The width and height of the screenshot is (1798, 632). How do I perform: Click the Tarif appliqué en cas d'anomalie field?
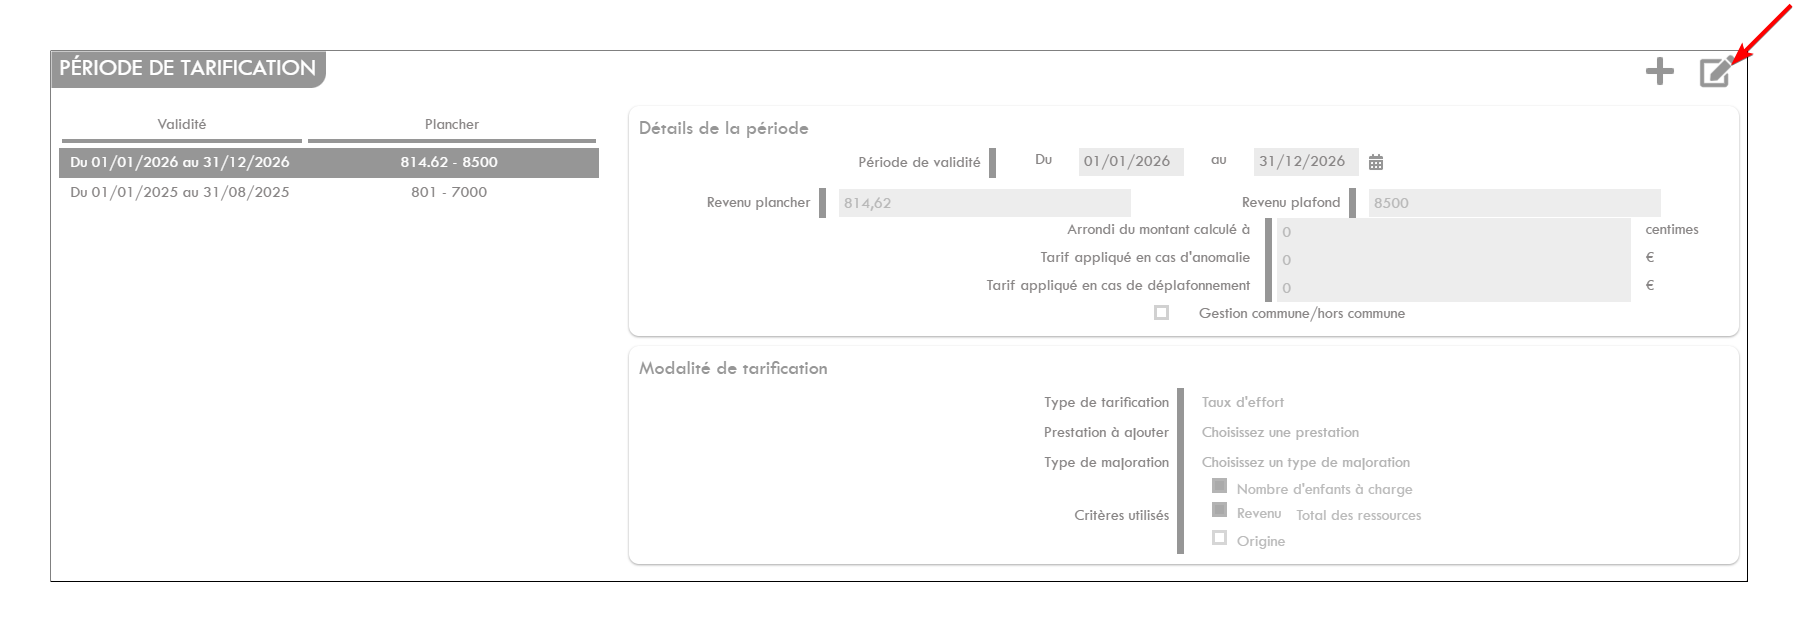click(1453, 259)
